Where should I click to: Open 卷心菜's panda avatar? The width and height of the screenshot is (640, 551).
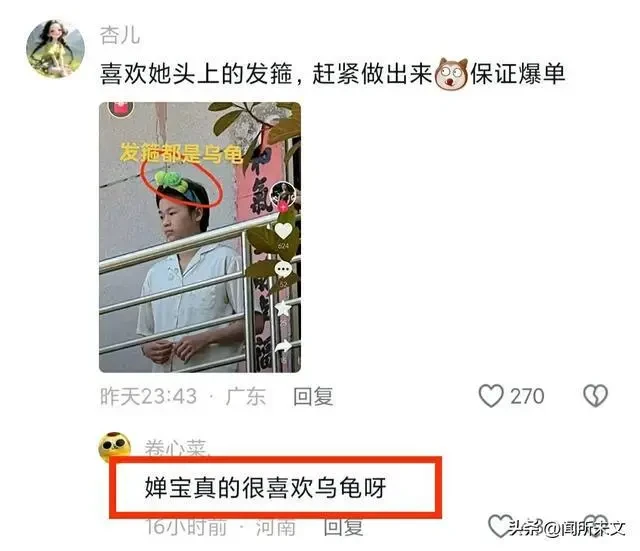[115, 447]
